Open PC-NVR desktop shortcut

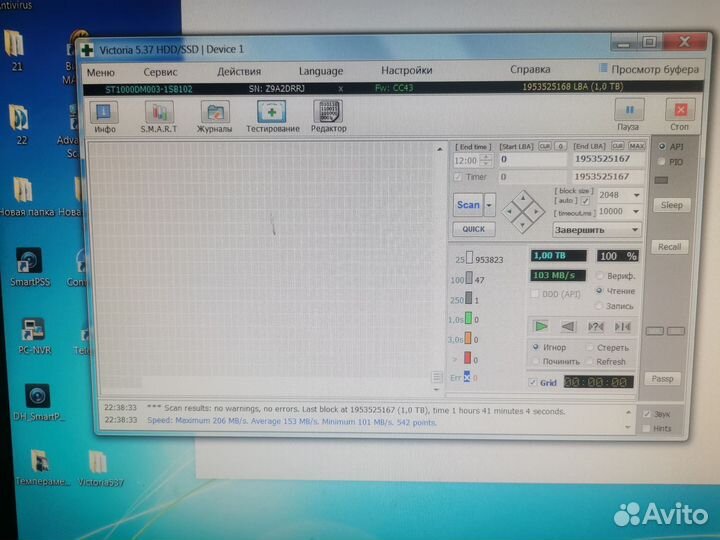(x=34, y=336)
